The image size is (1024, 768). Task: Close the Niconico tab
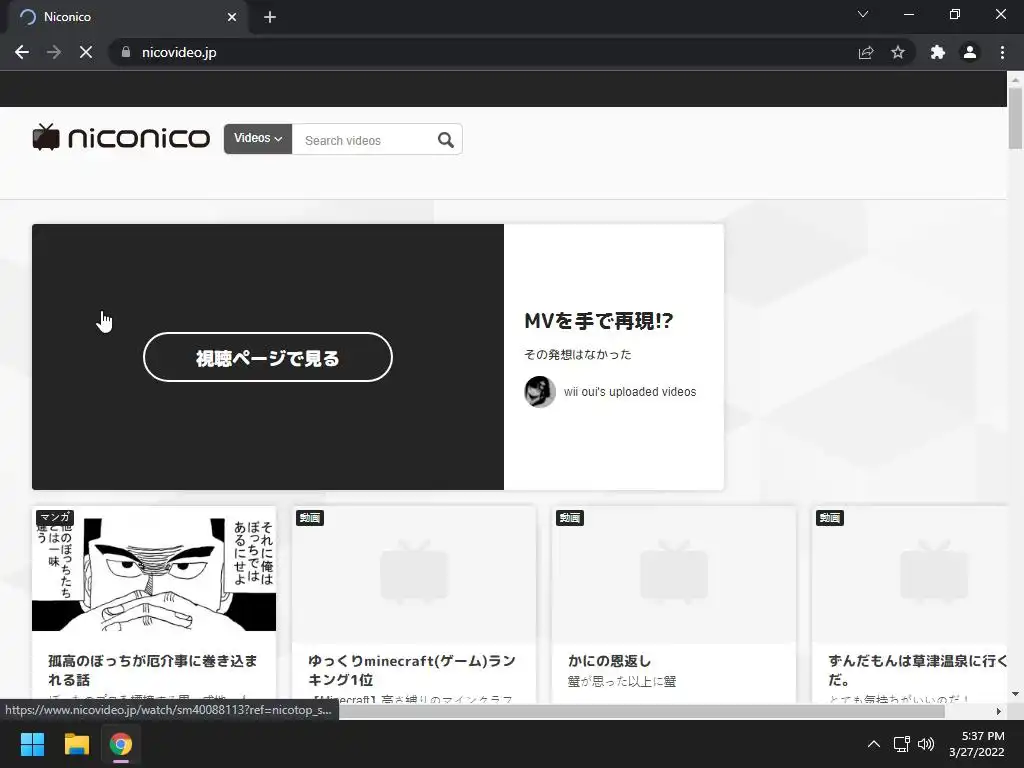(232, 17)
